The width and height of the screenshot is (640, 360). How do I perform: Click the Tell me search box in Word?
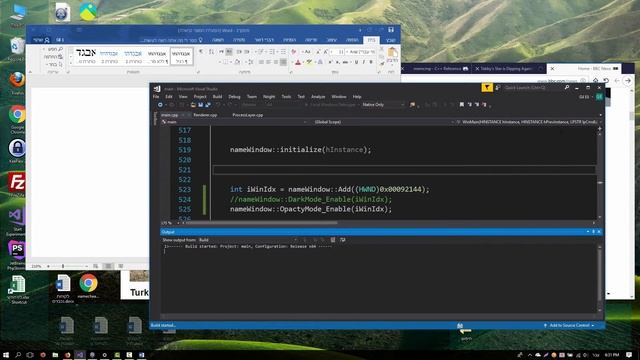coord(171,40)
